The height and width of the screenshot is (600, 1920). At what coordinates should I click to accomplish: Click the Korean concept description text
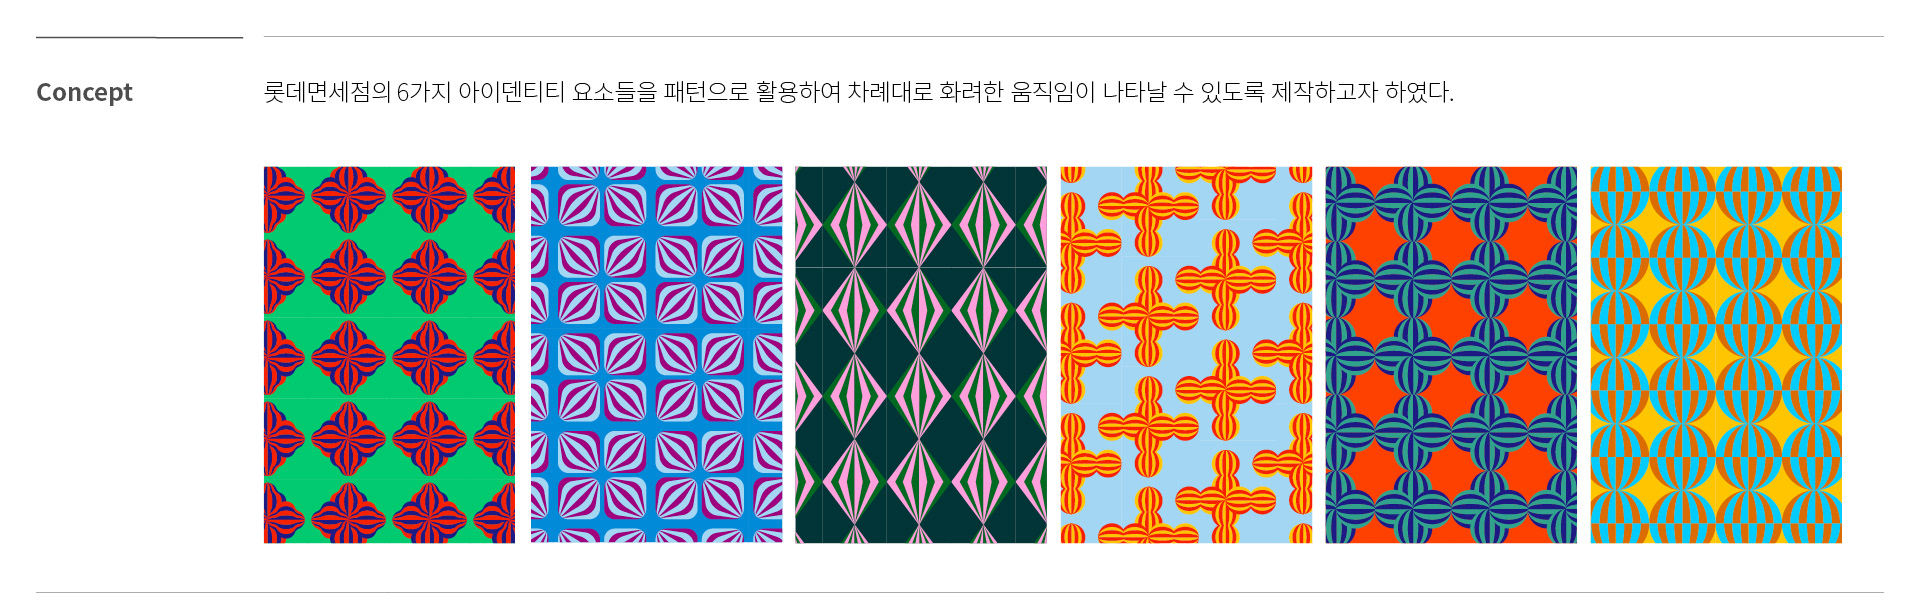point(858,92)
